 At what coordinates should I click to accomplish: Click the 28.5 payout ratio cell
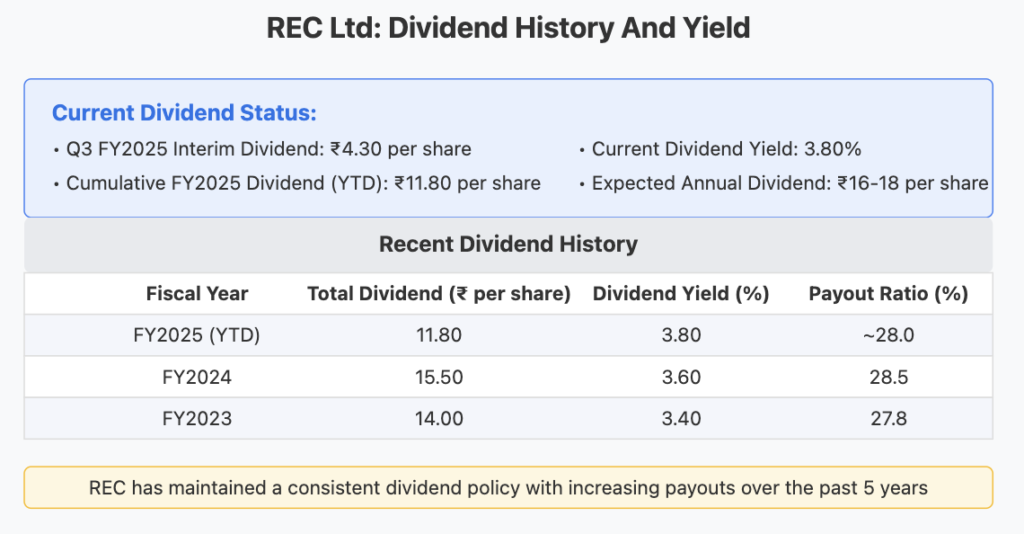[x=888, y=377]
